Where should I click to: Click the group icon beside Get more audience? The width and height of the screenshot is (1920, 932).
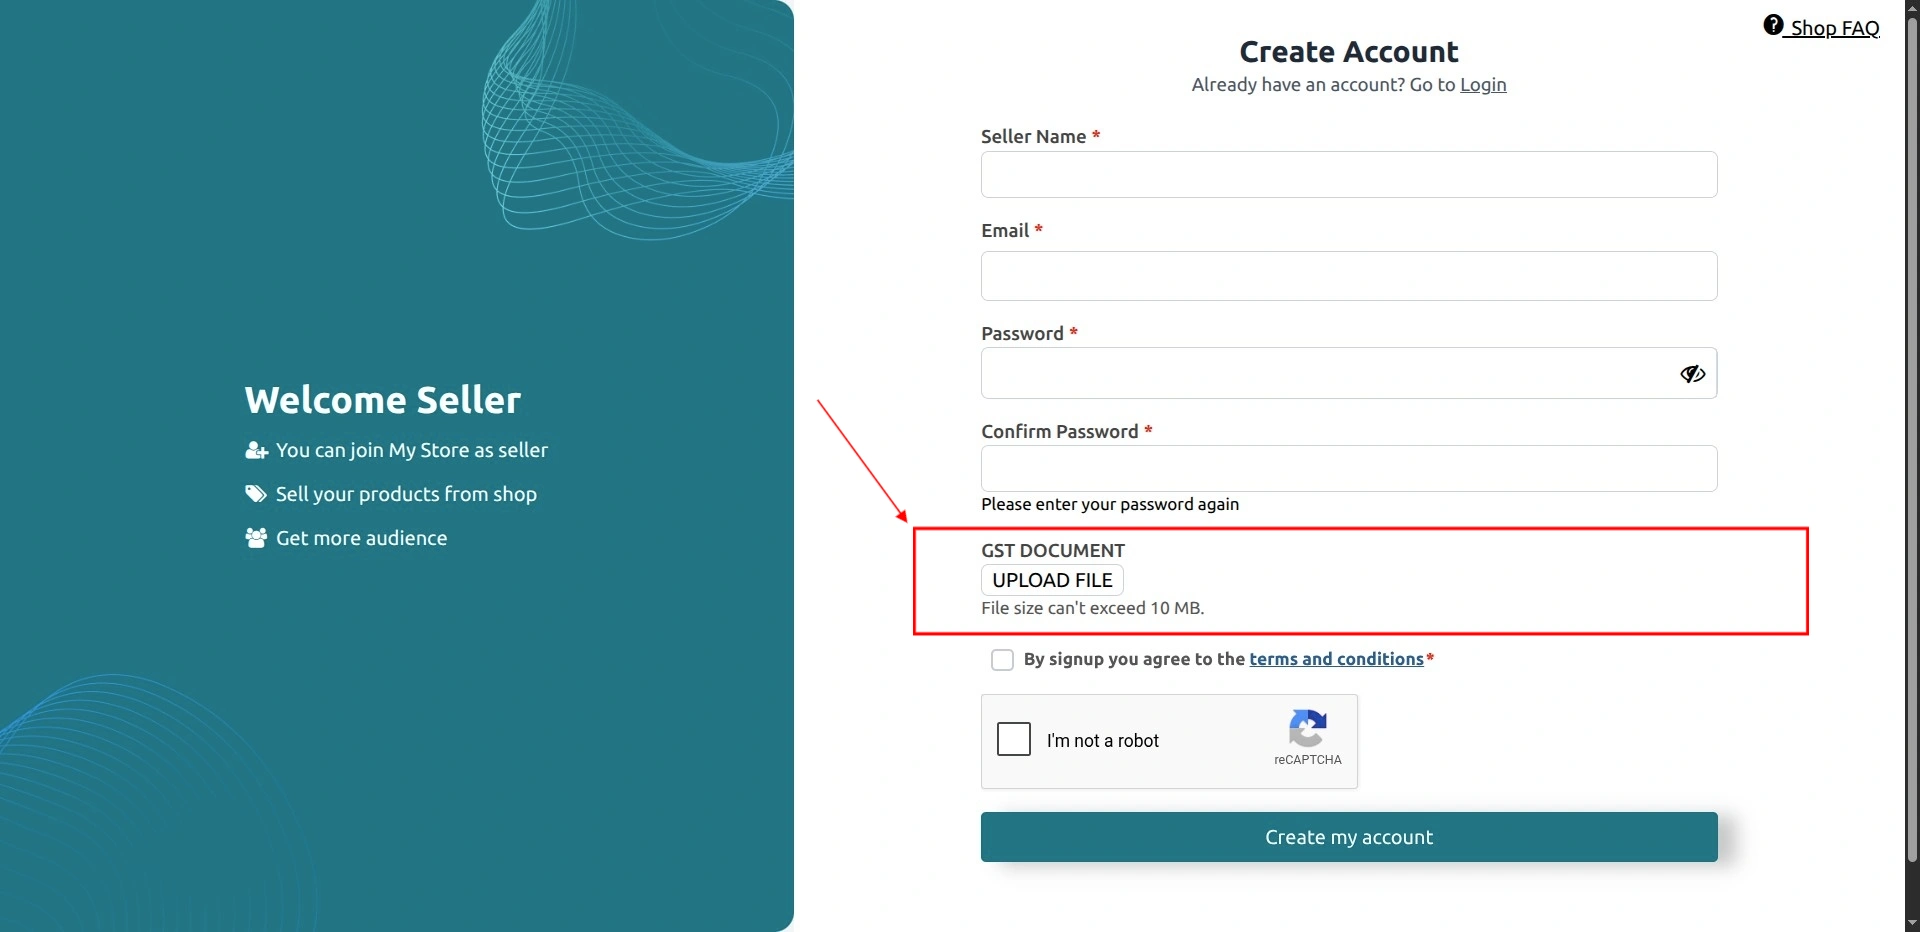pos(256,538)
